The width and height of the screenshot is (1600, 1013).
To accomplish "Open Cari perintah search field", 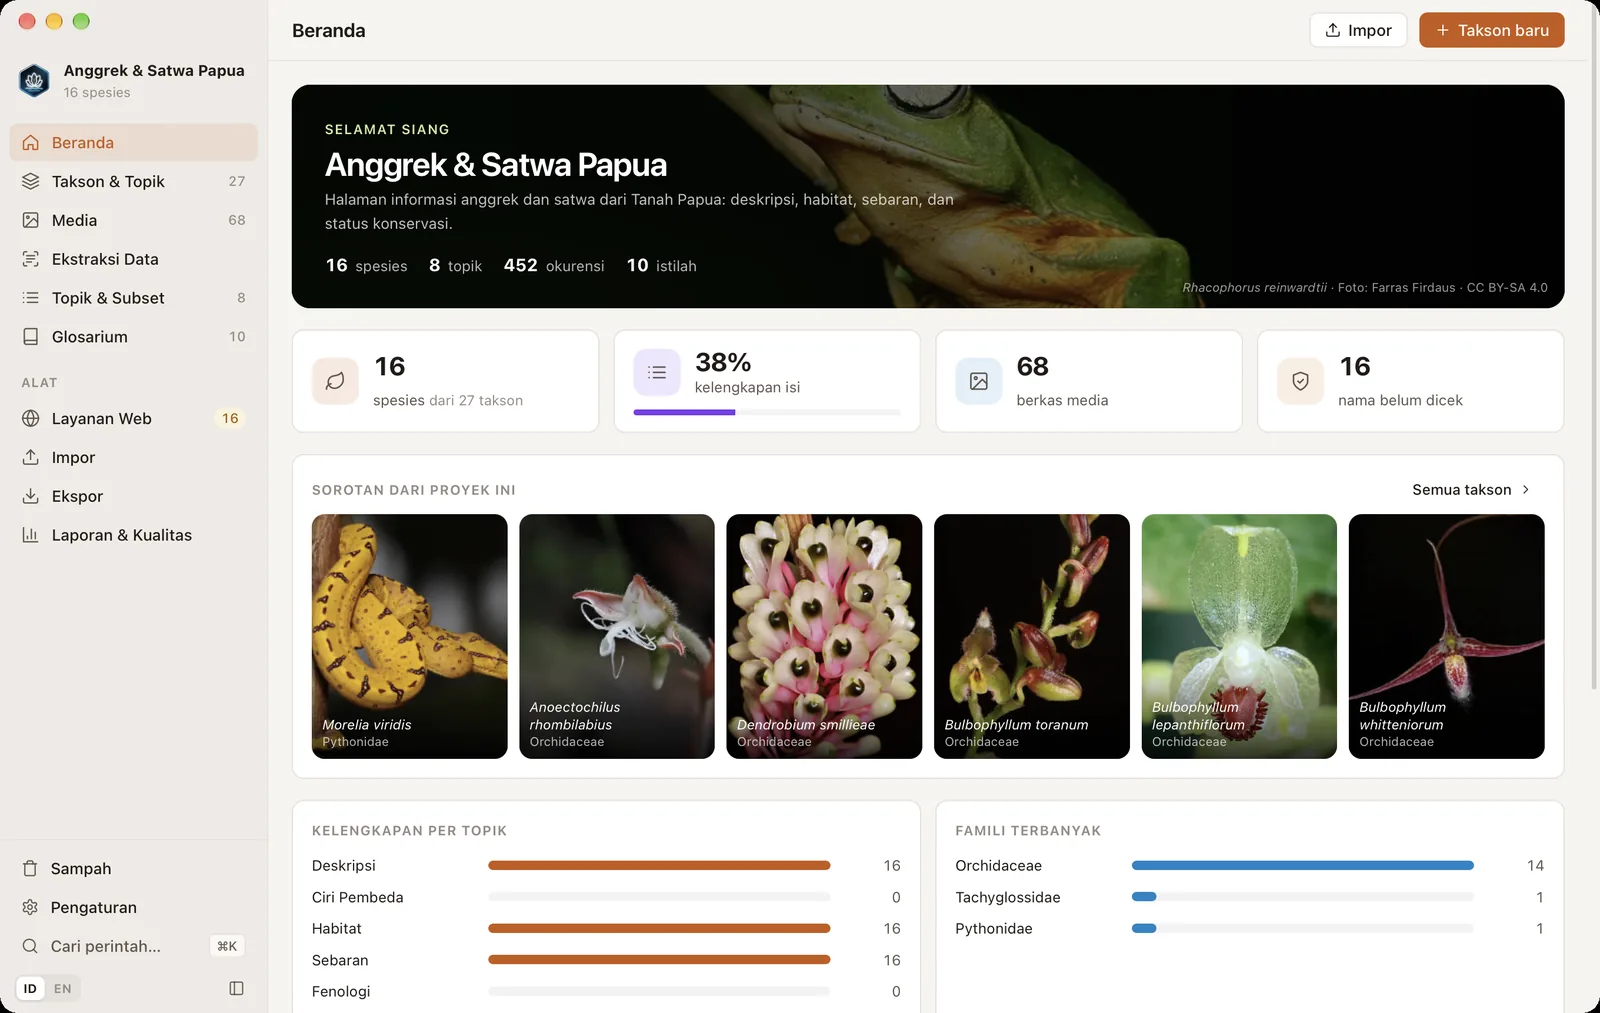I will click(134, 946).
